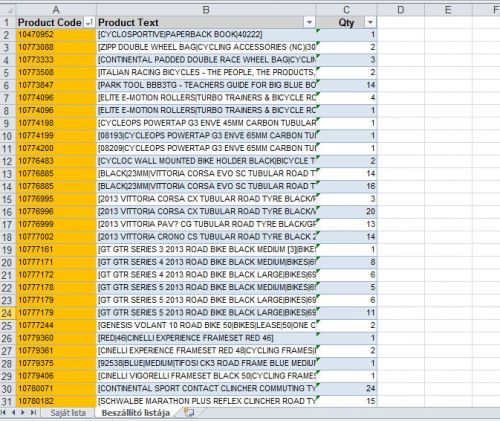This screenshot has height=421, width=500.
Task: Click the CONTINENTAL PADDED DOUBLE RACE WHEEL BAG cell
Action: [x=206, y=60]
